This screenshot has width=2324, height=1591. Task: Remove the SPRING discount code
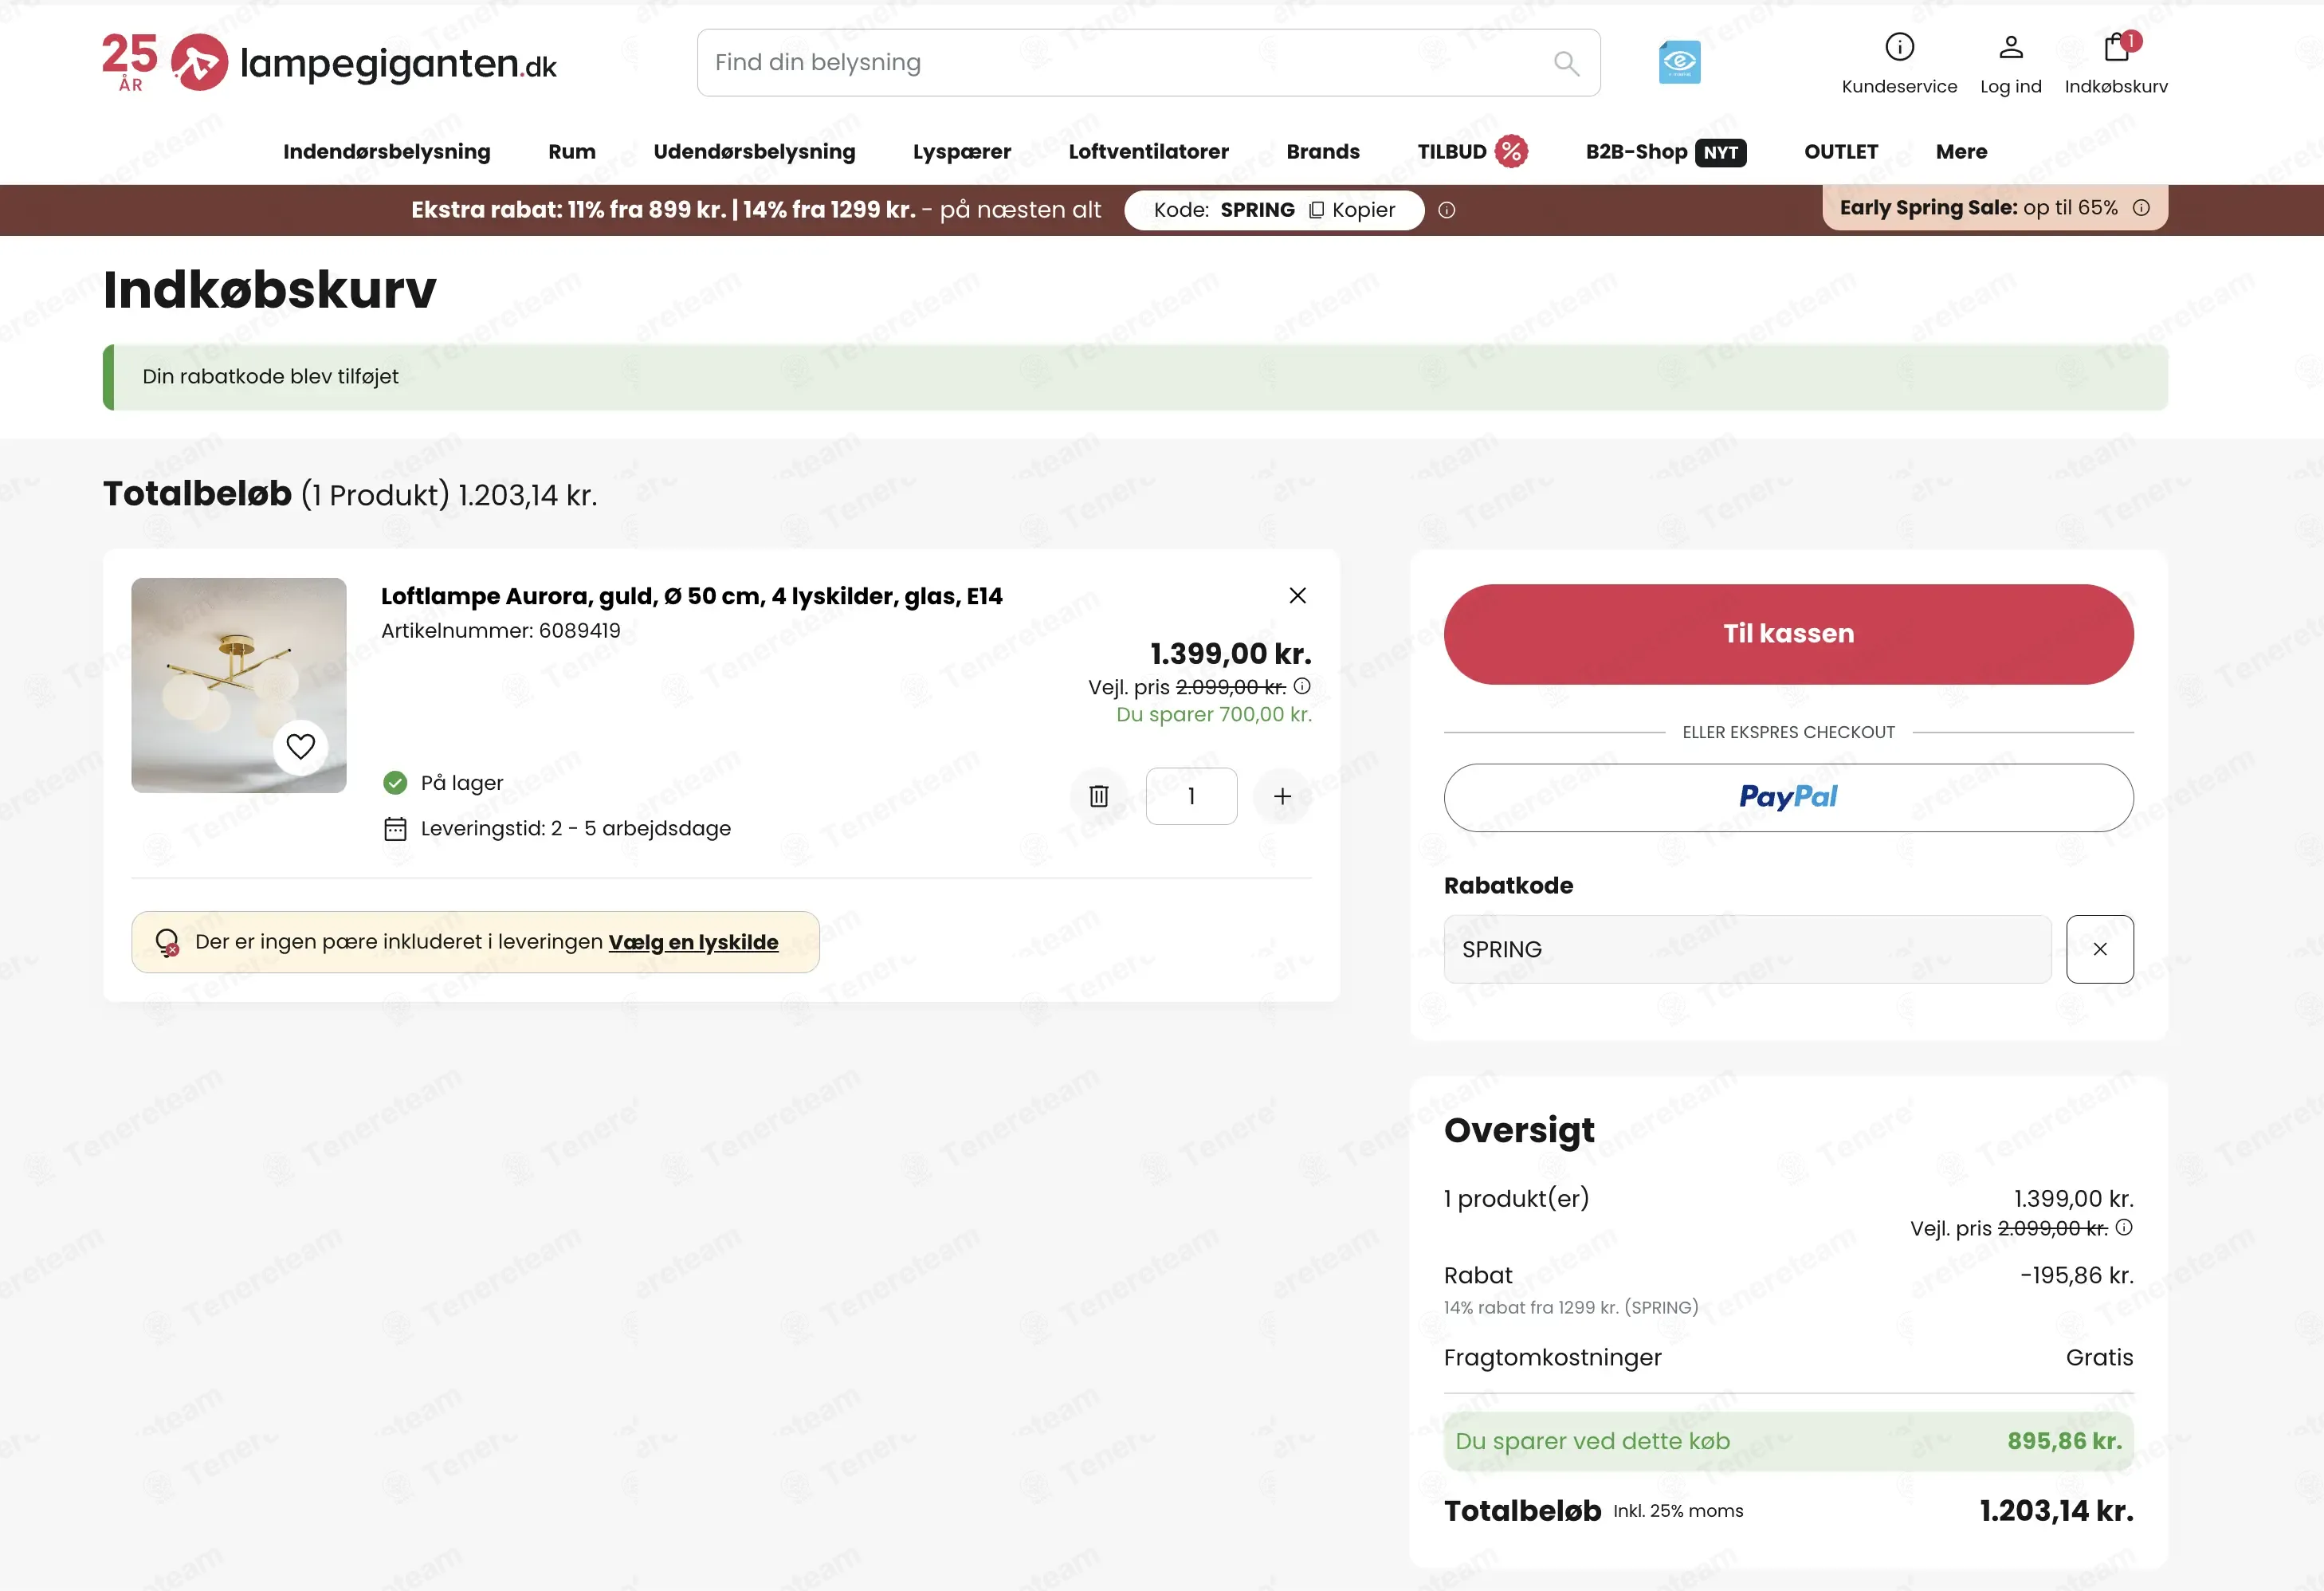coord(2099,949)
